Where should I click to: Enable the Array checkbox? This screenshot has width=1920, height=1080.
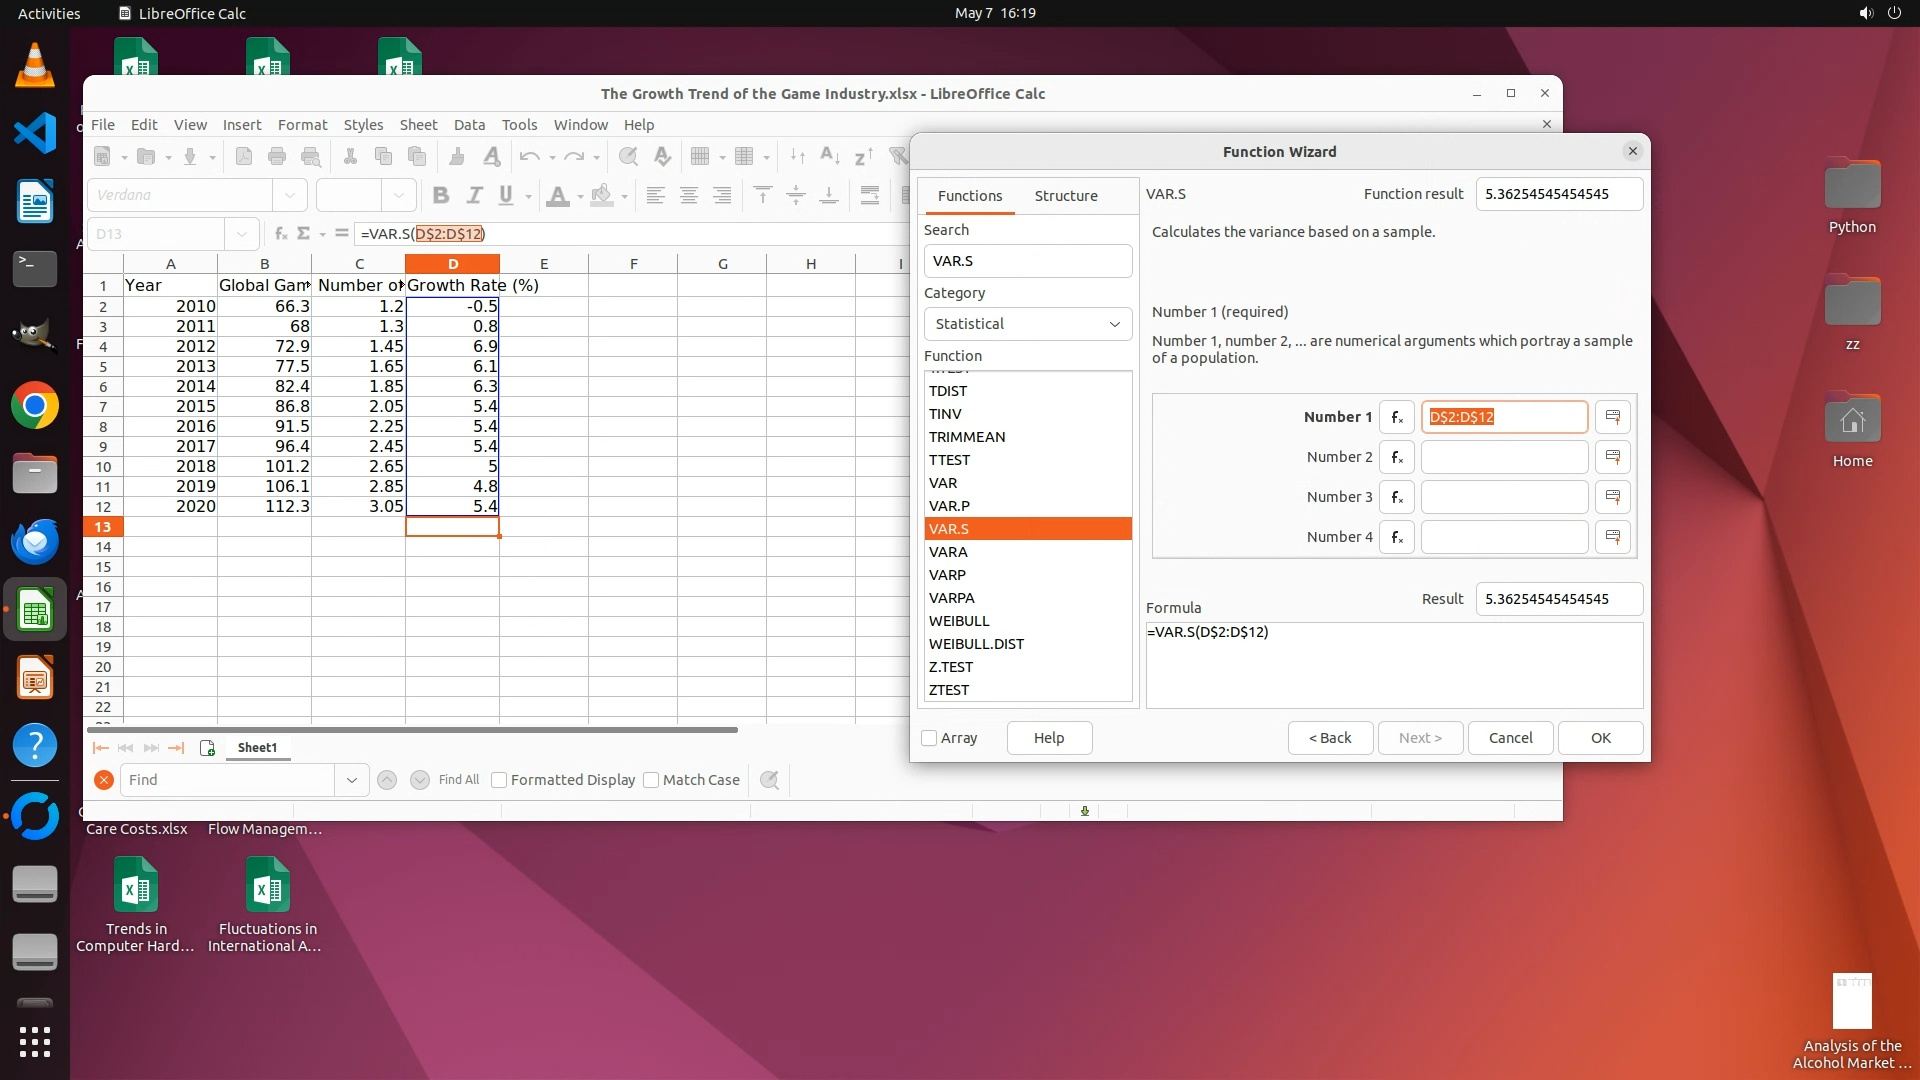coord(929,738)
